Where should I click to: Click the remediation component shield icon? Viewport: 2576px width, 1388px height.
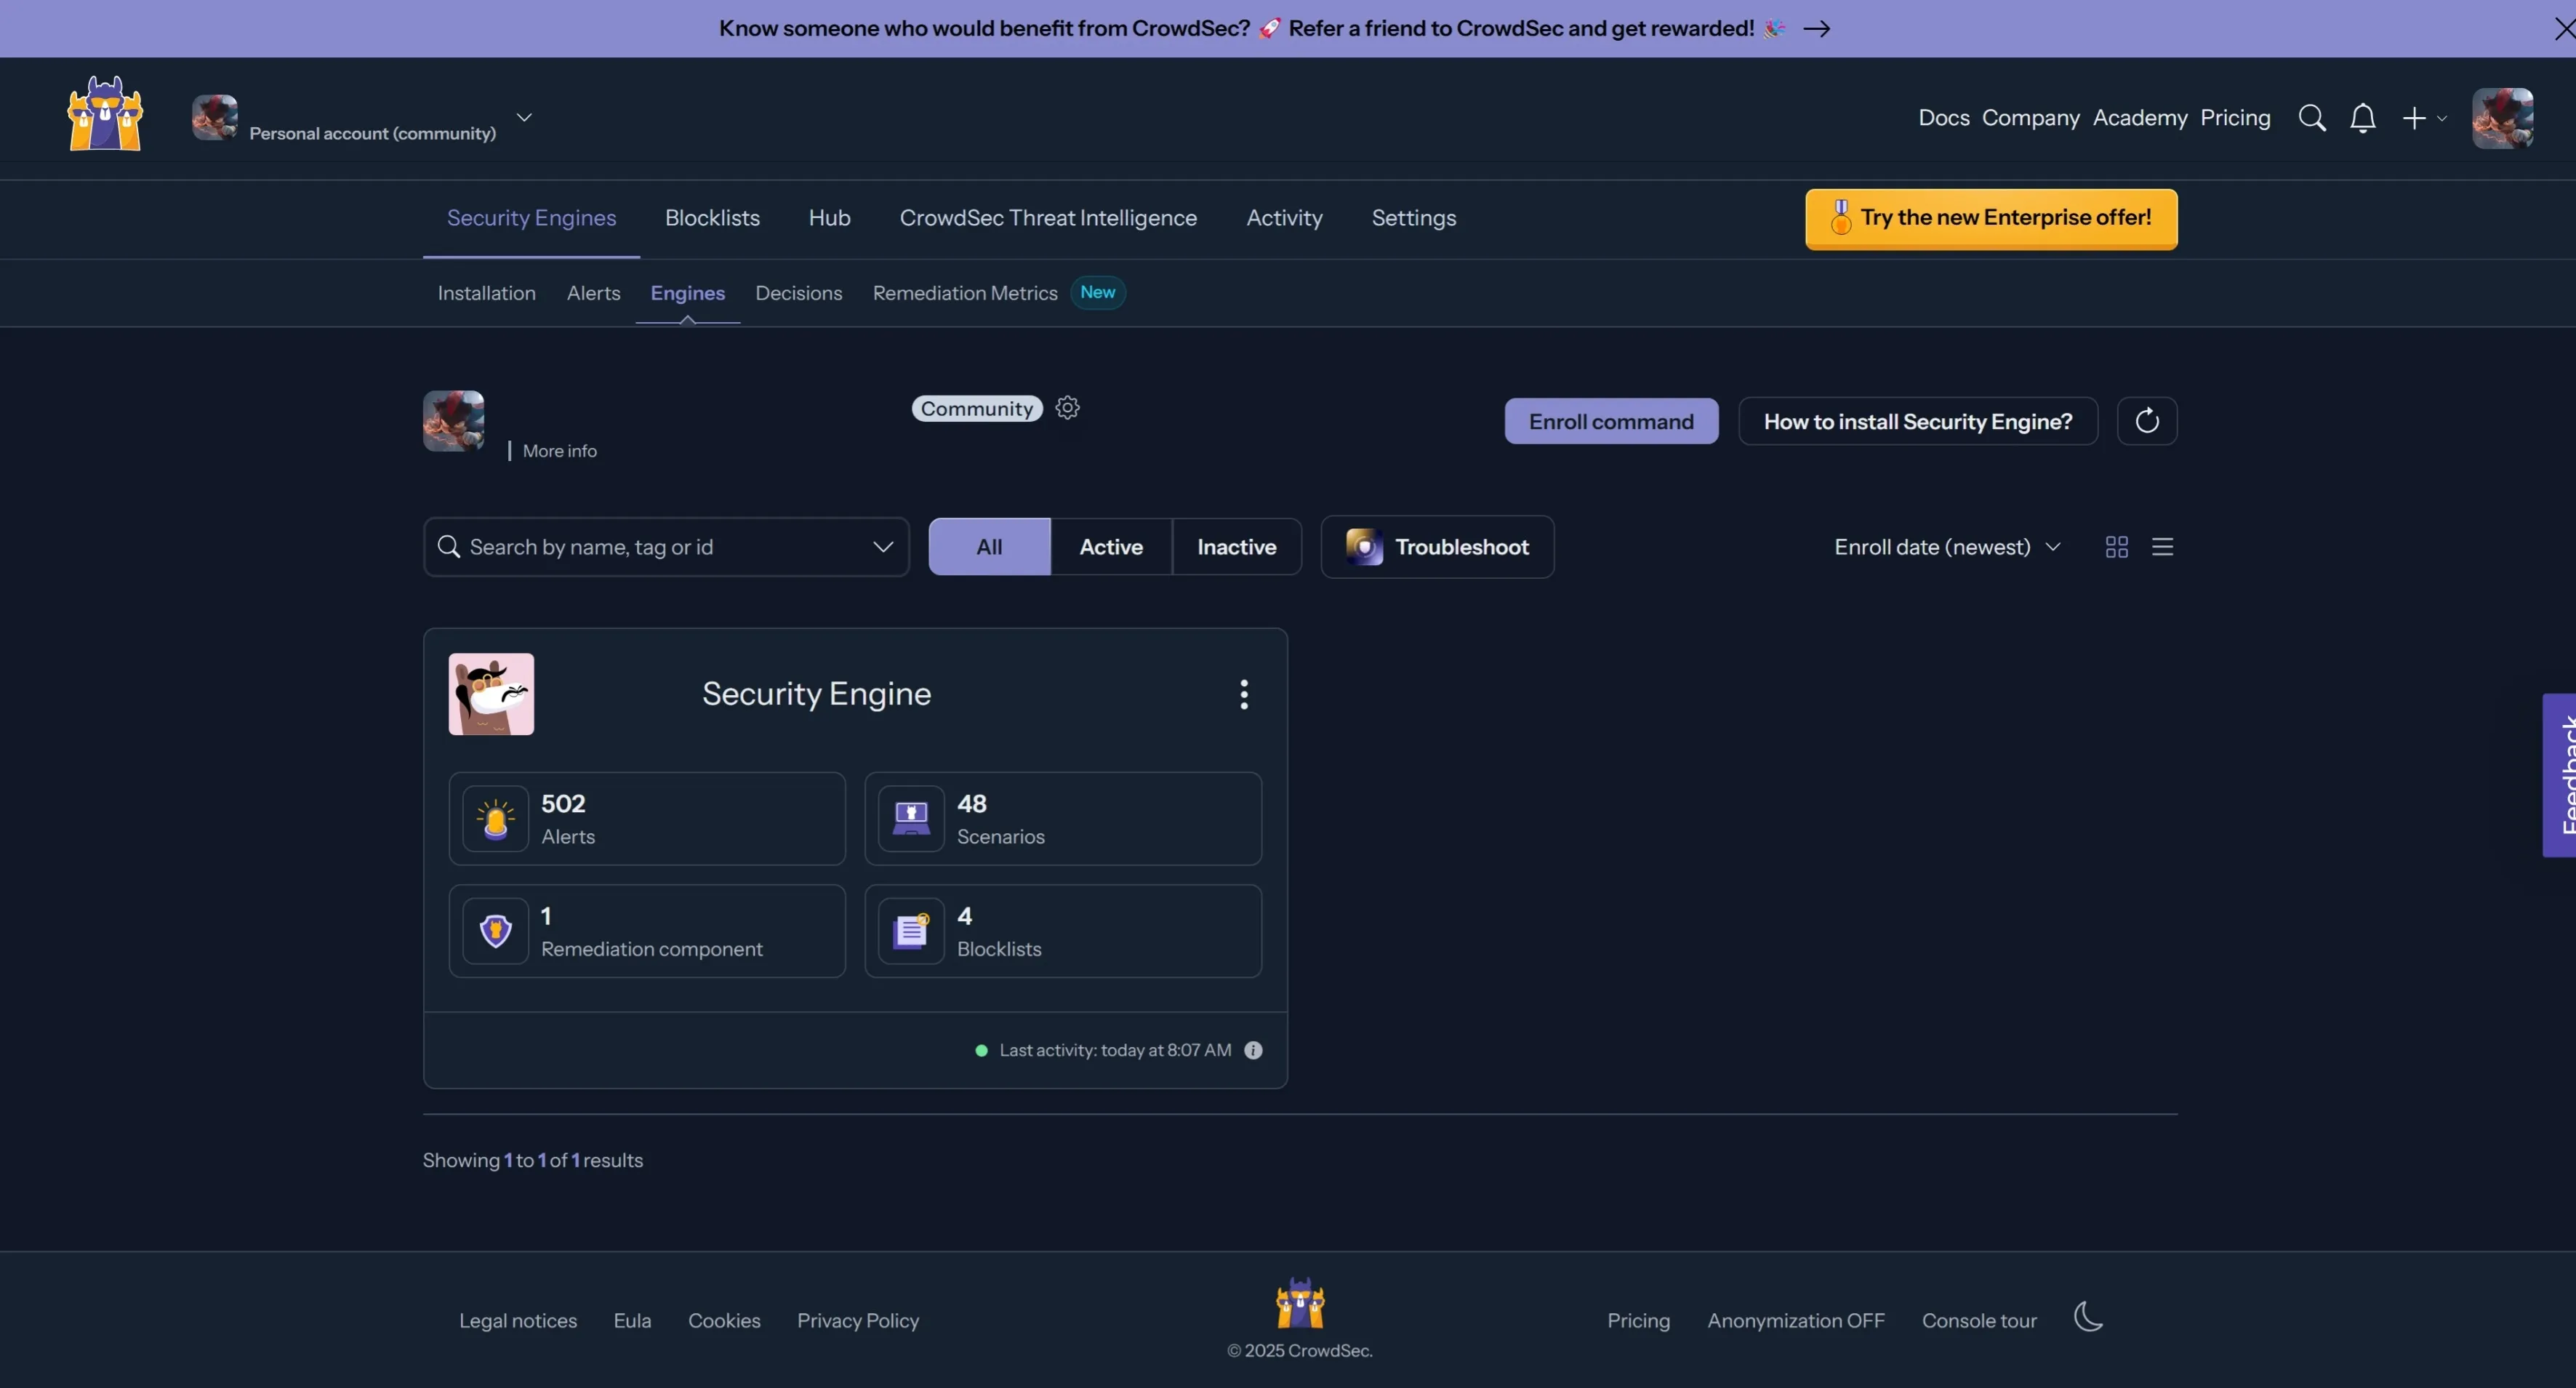click(x=495, y=931)
